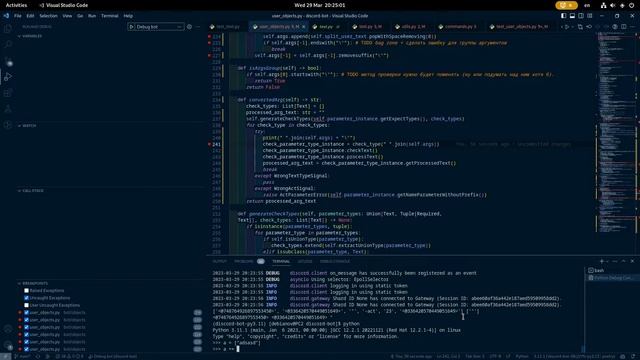Create a new terminal with the plus icon
The height and width of the screenshot is (360, 640).
(x=602, y=261)
